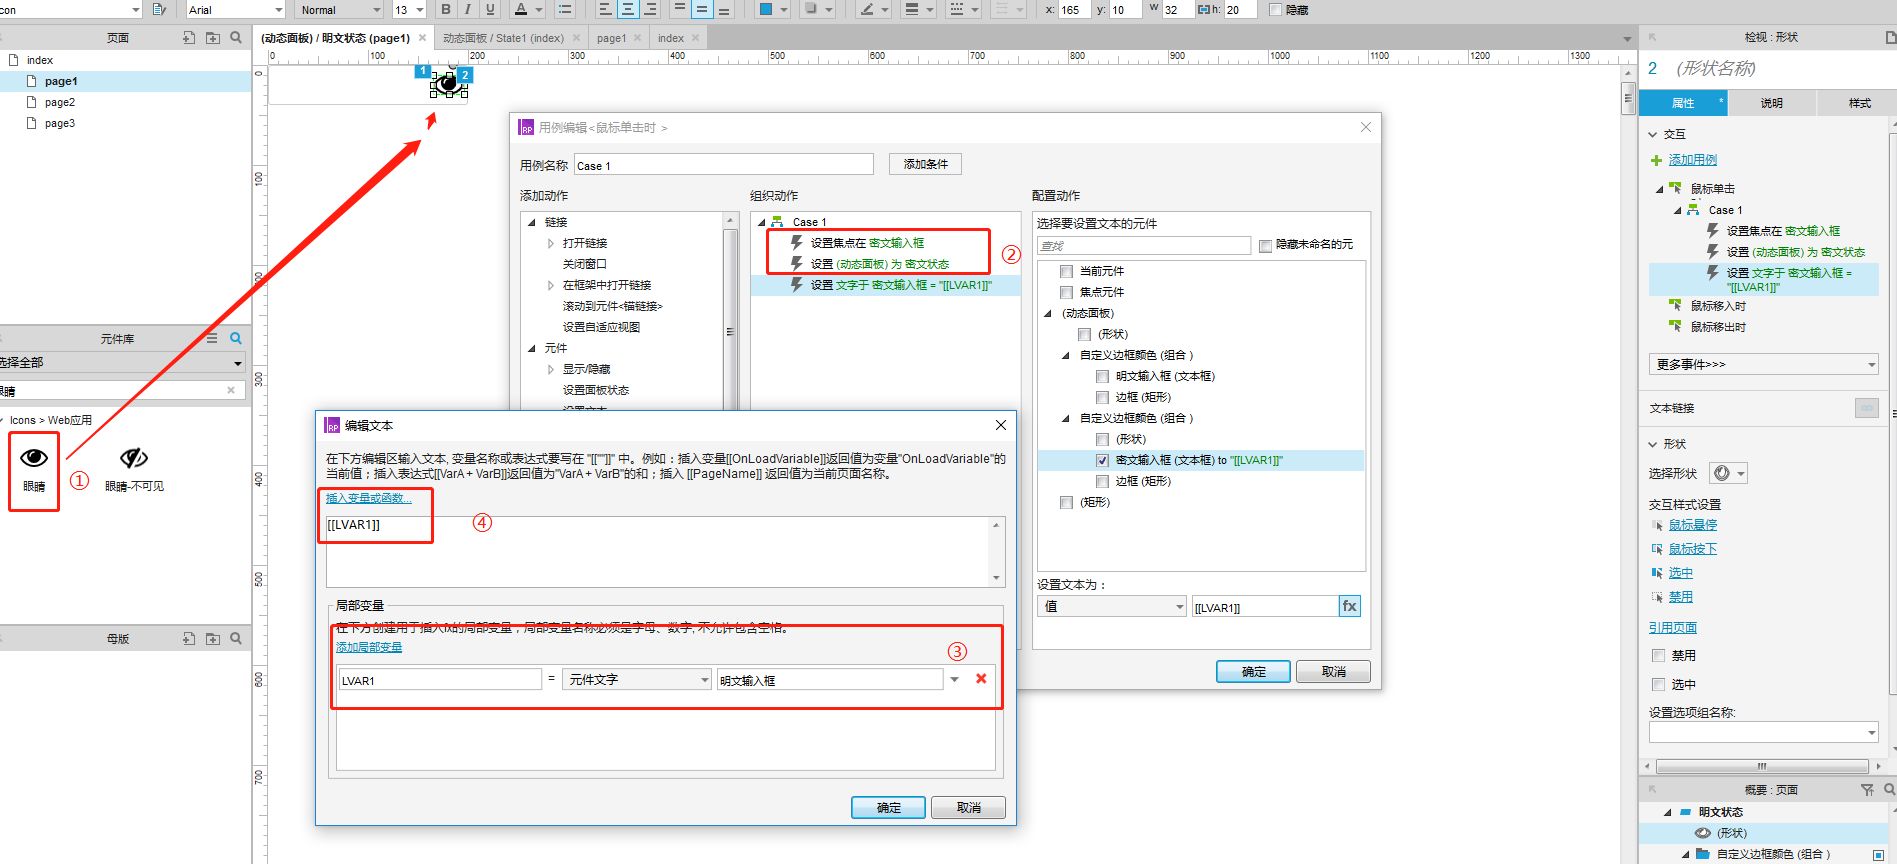The height and width of the screenshot is (864, 1897).
Task: Switch to the index canvas tab
Action: point(671,38)
